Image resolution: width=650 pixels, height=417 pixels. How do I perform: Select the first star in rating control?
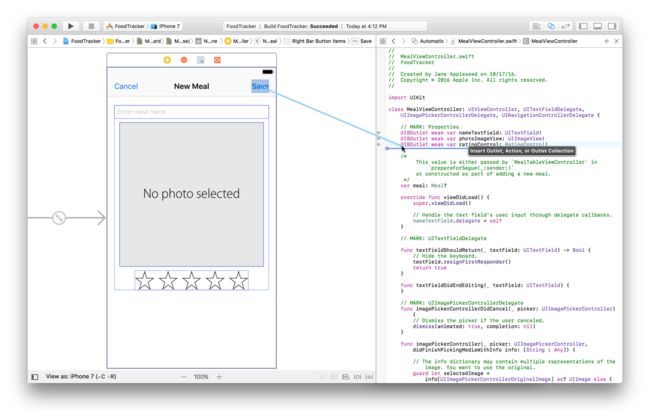point(144,281)
